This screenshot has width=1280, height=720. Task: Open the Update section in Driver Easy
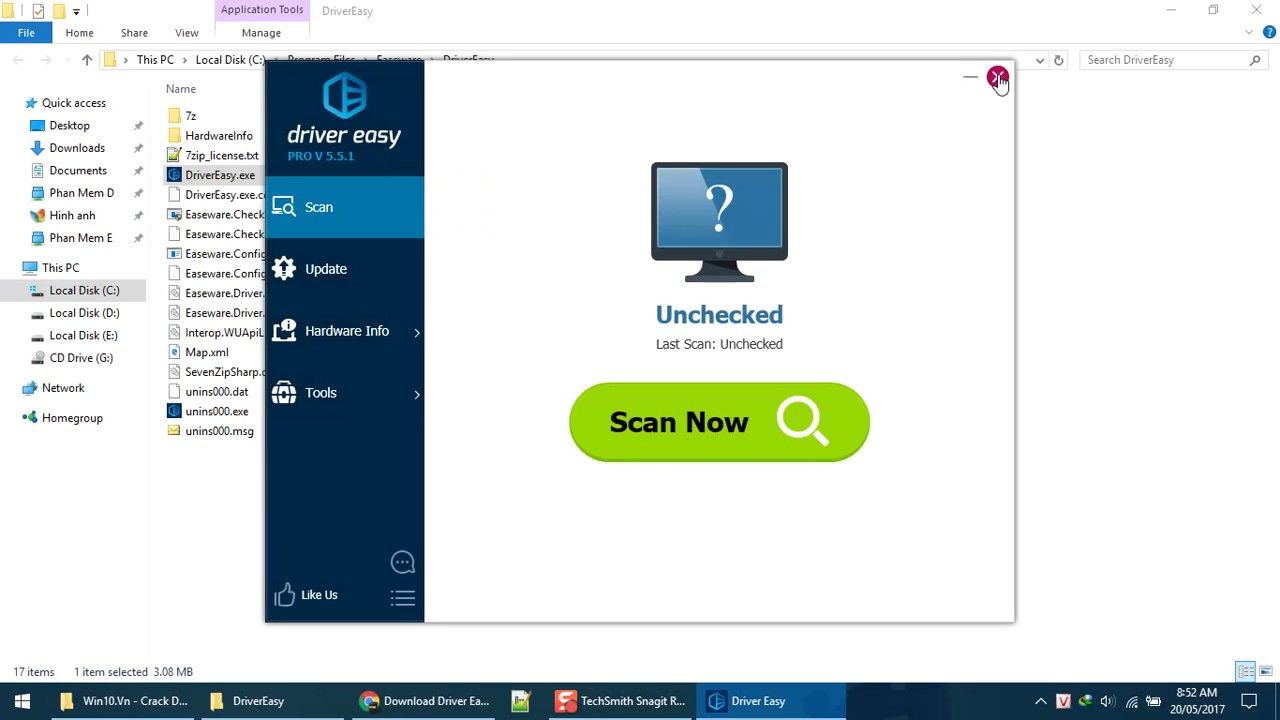[344, 269]
